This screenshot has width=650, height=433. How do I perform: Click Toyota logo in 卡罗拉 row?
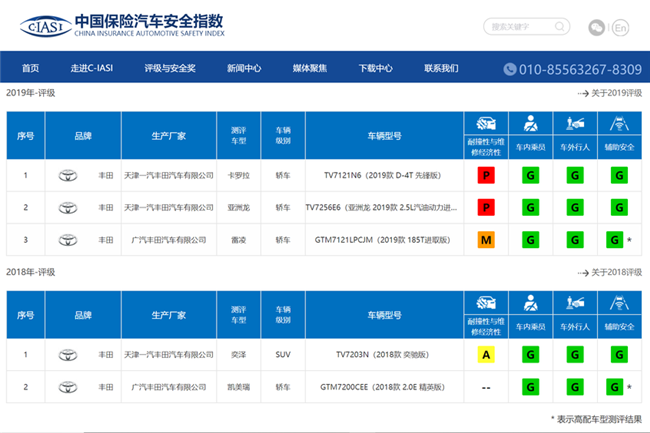[x=68, y=176]
